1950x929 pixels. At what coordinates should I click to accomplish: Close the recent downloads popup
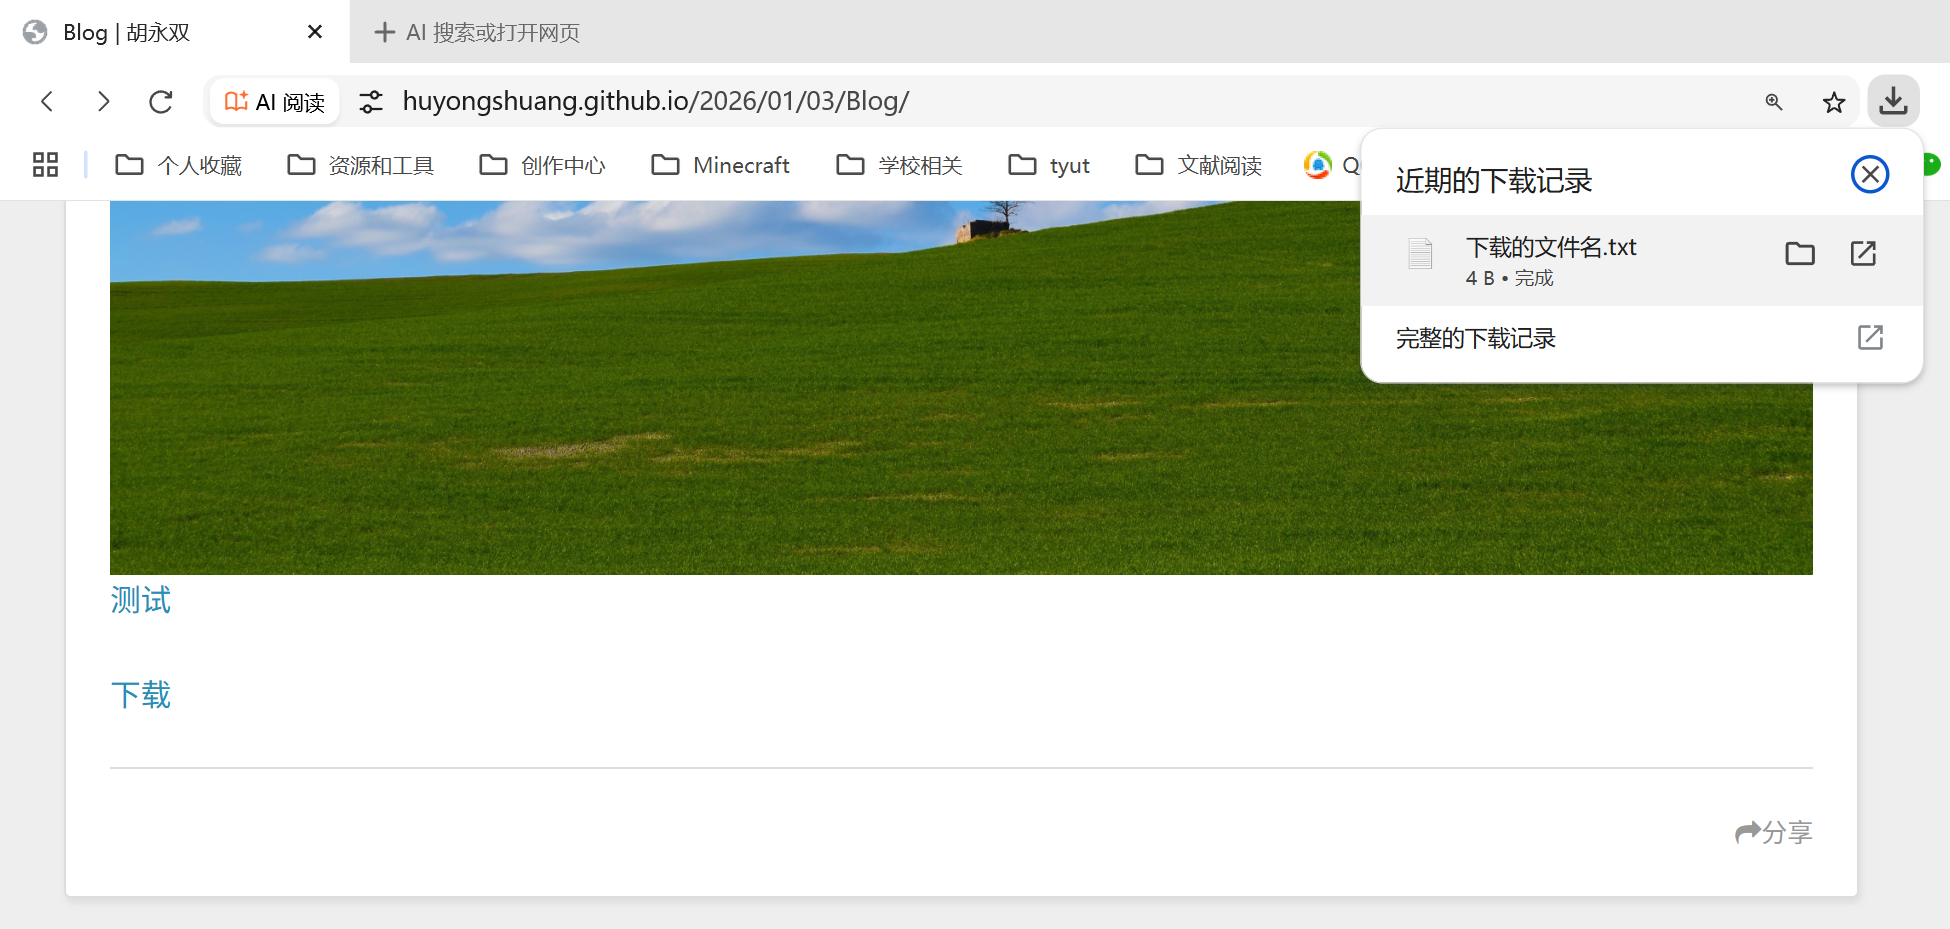click(x=1869, y=175)
